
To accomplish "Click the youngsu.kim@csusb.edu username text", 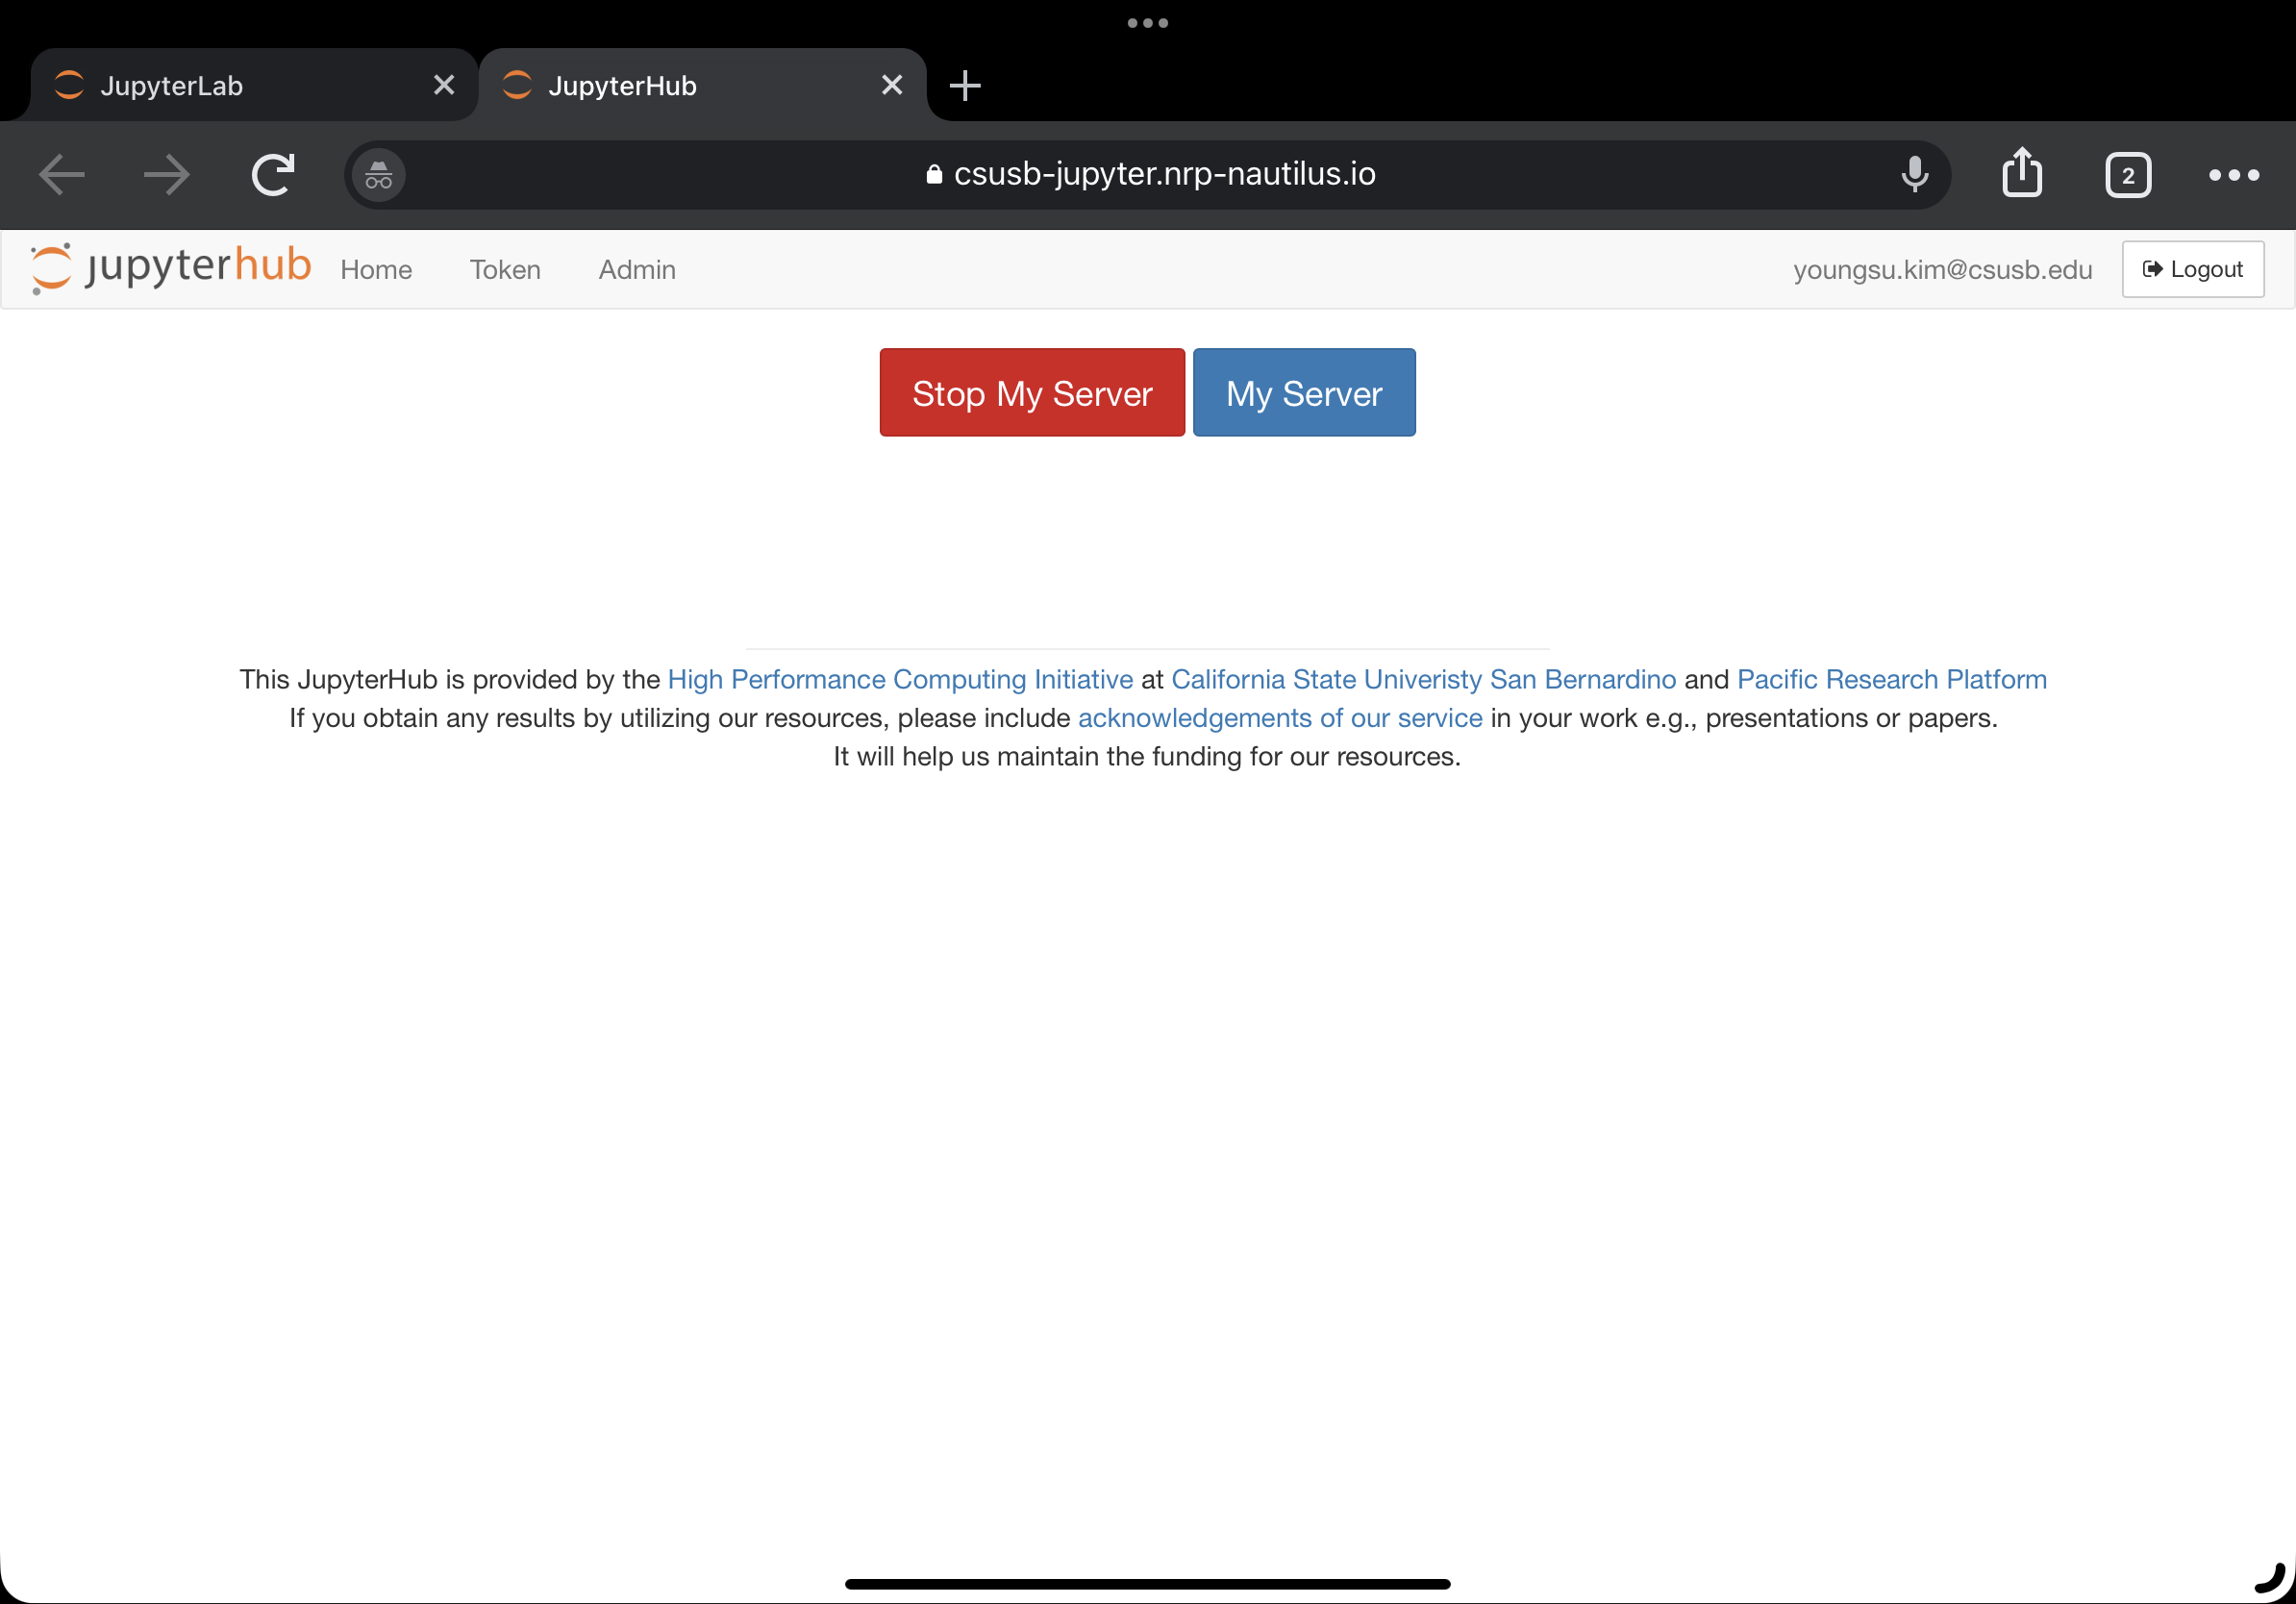I will click(1942, 270).
